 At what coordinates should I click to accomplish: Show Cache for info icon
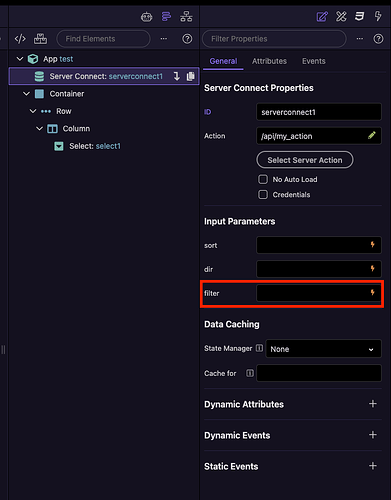pyautogui.click(x=250, y=373)
